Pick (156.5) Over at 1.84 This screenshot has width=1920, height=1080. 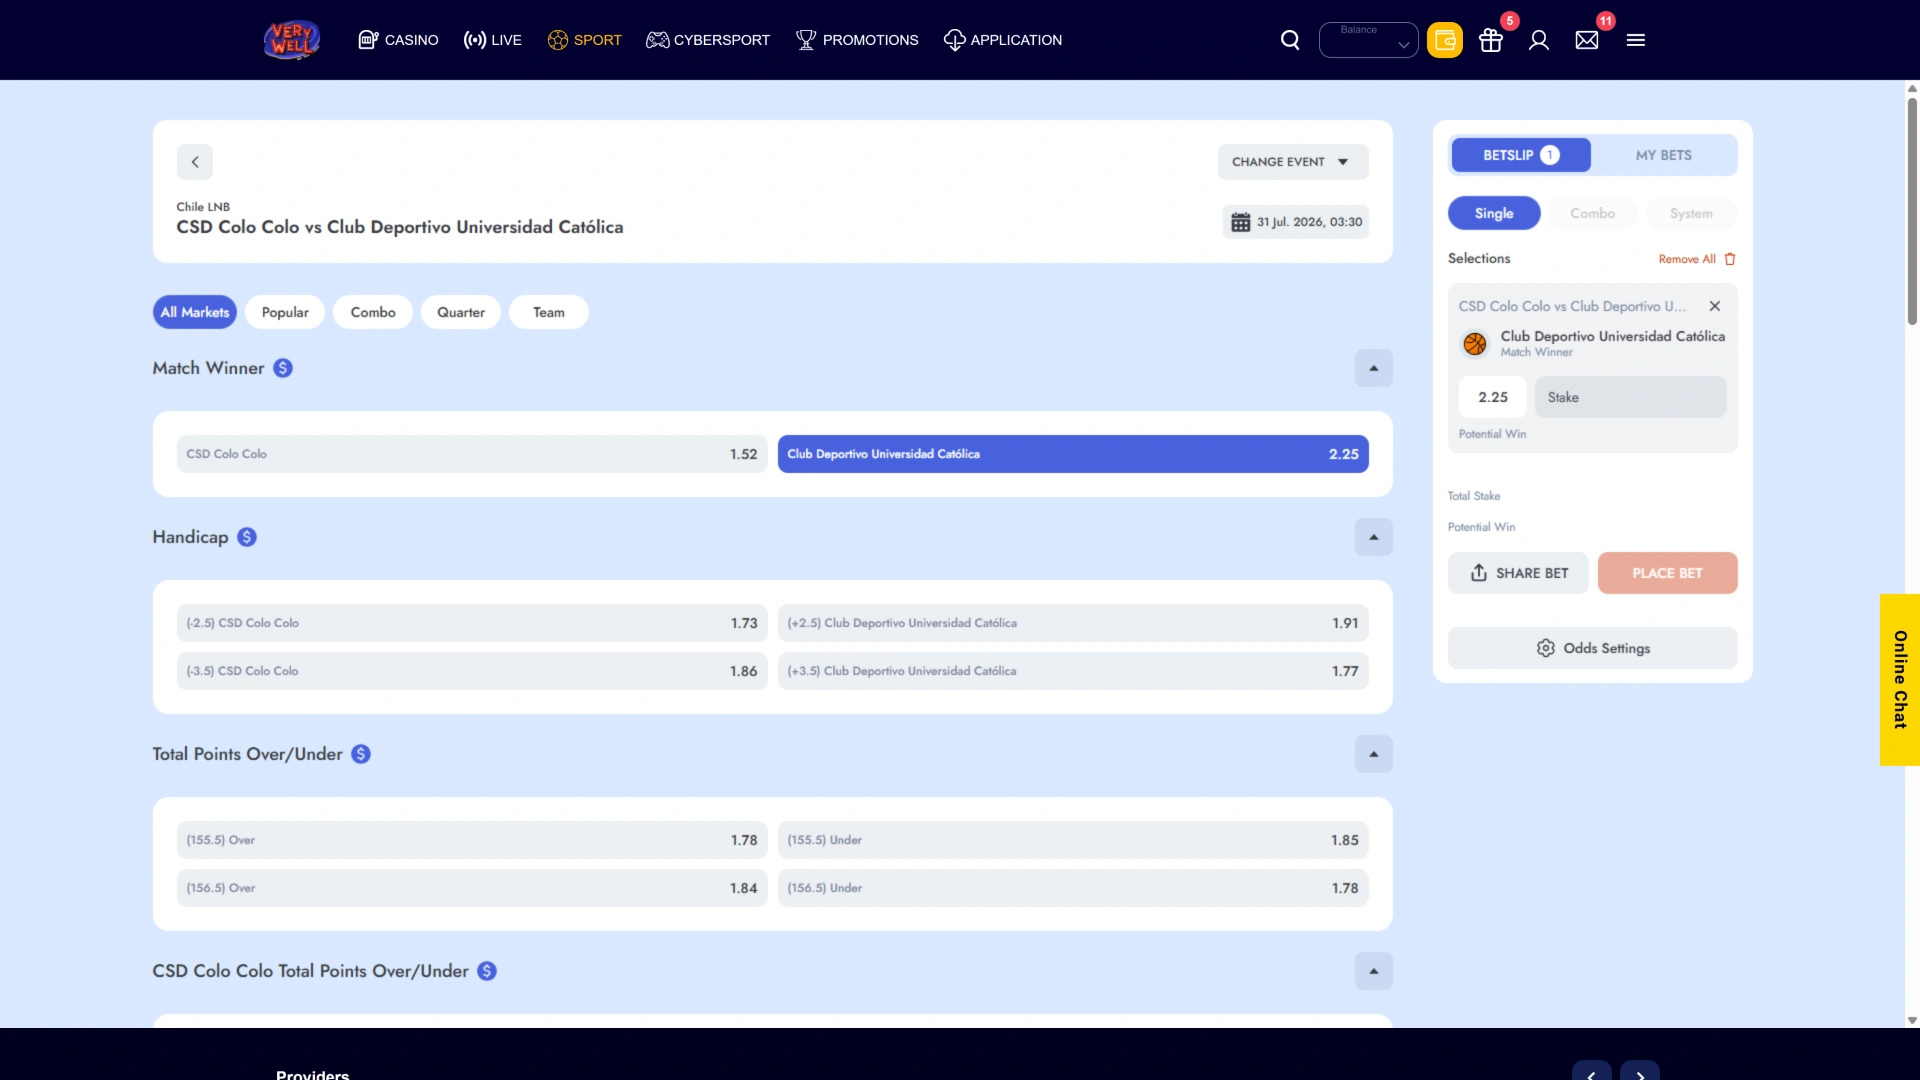pos(472,888)
